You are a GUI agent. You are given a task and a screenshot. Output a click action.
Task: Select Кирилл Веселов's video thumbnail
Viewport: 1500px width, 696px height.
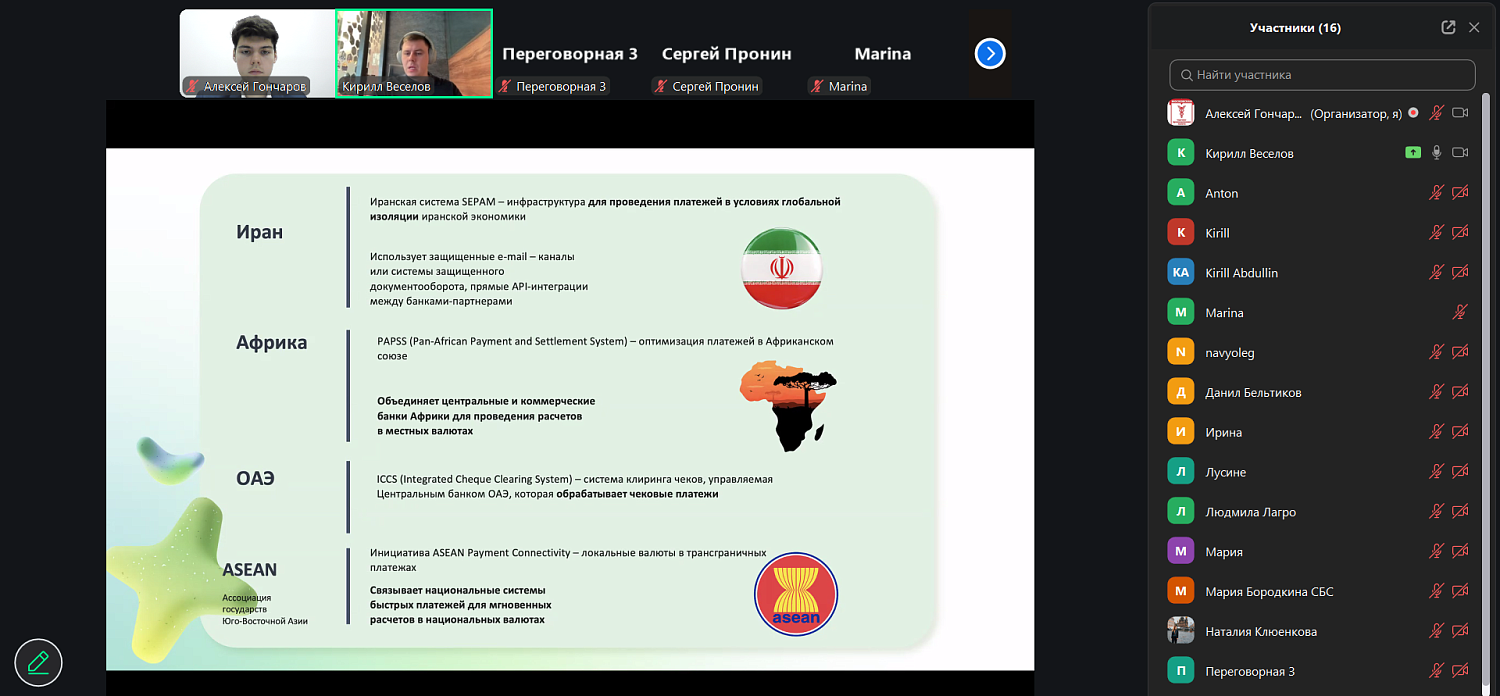click(414, 54)
